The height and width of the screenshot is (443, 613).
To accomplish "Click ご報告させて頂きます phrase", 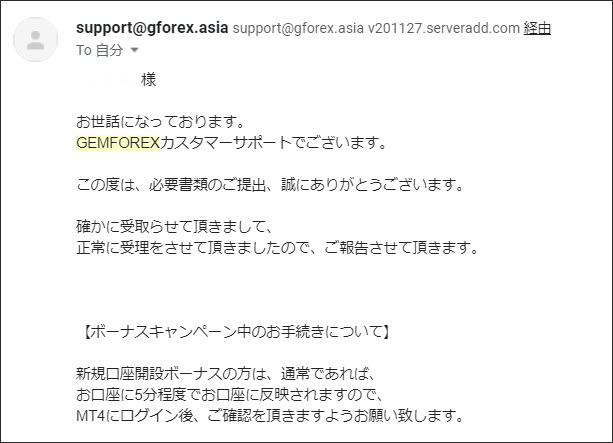I will [401, 248].
